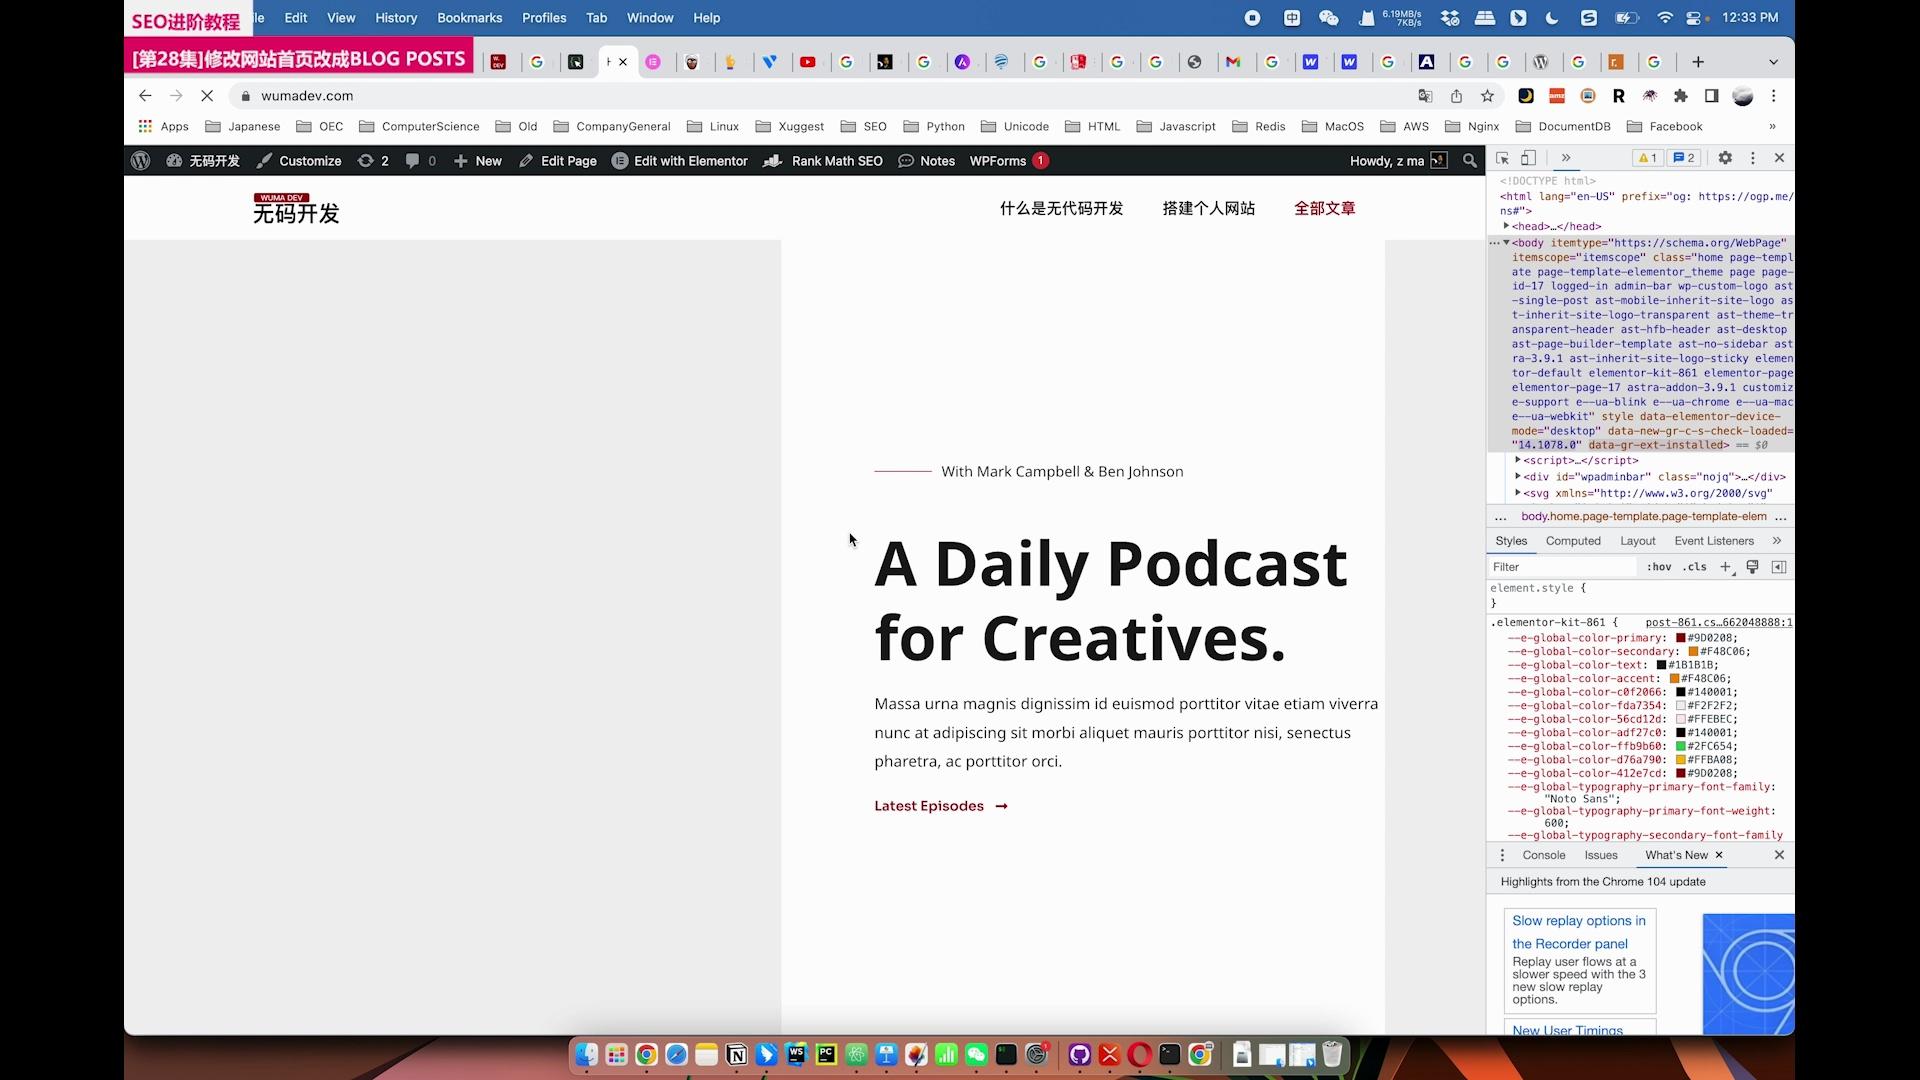The image size is (1920, 1080).
Task: Open WPForms admin bar item
Action: point(1008,161)
